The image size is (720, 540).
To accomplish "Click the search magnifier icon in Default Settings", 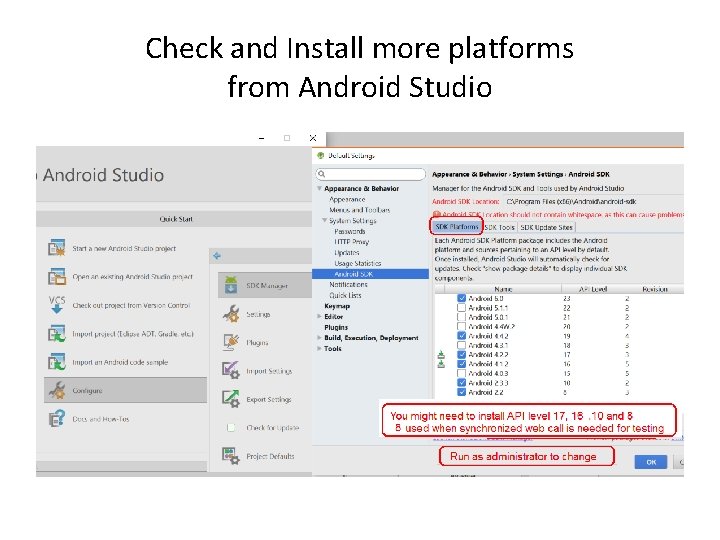I will (322, 174).
